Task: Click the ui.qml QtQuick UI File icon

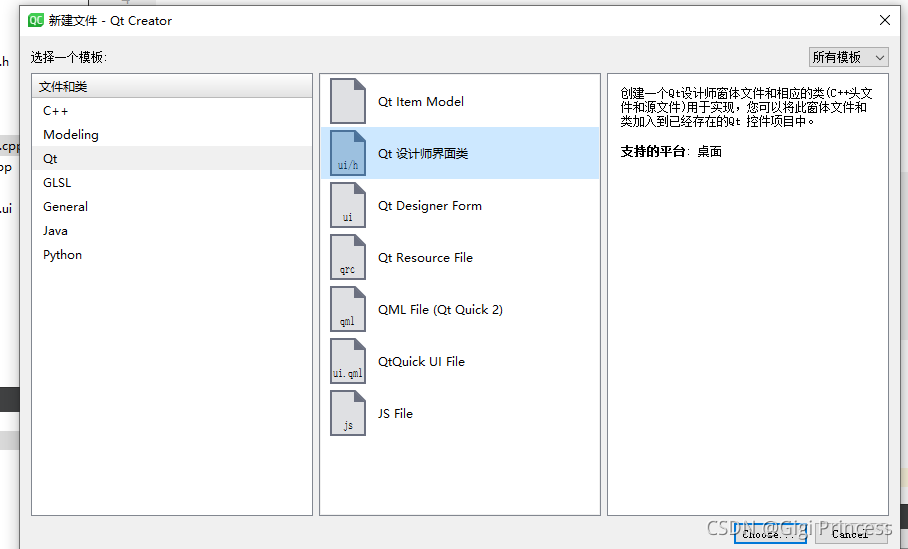Action: [x=348, y=361]
